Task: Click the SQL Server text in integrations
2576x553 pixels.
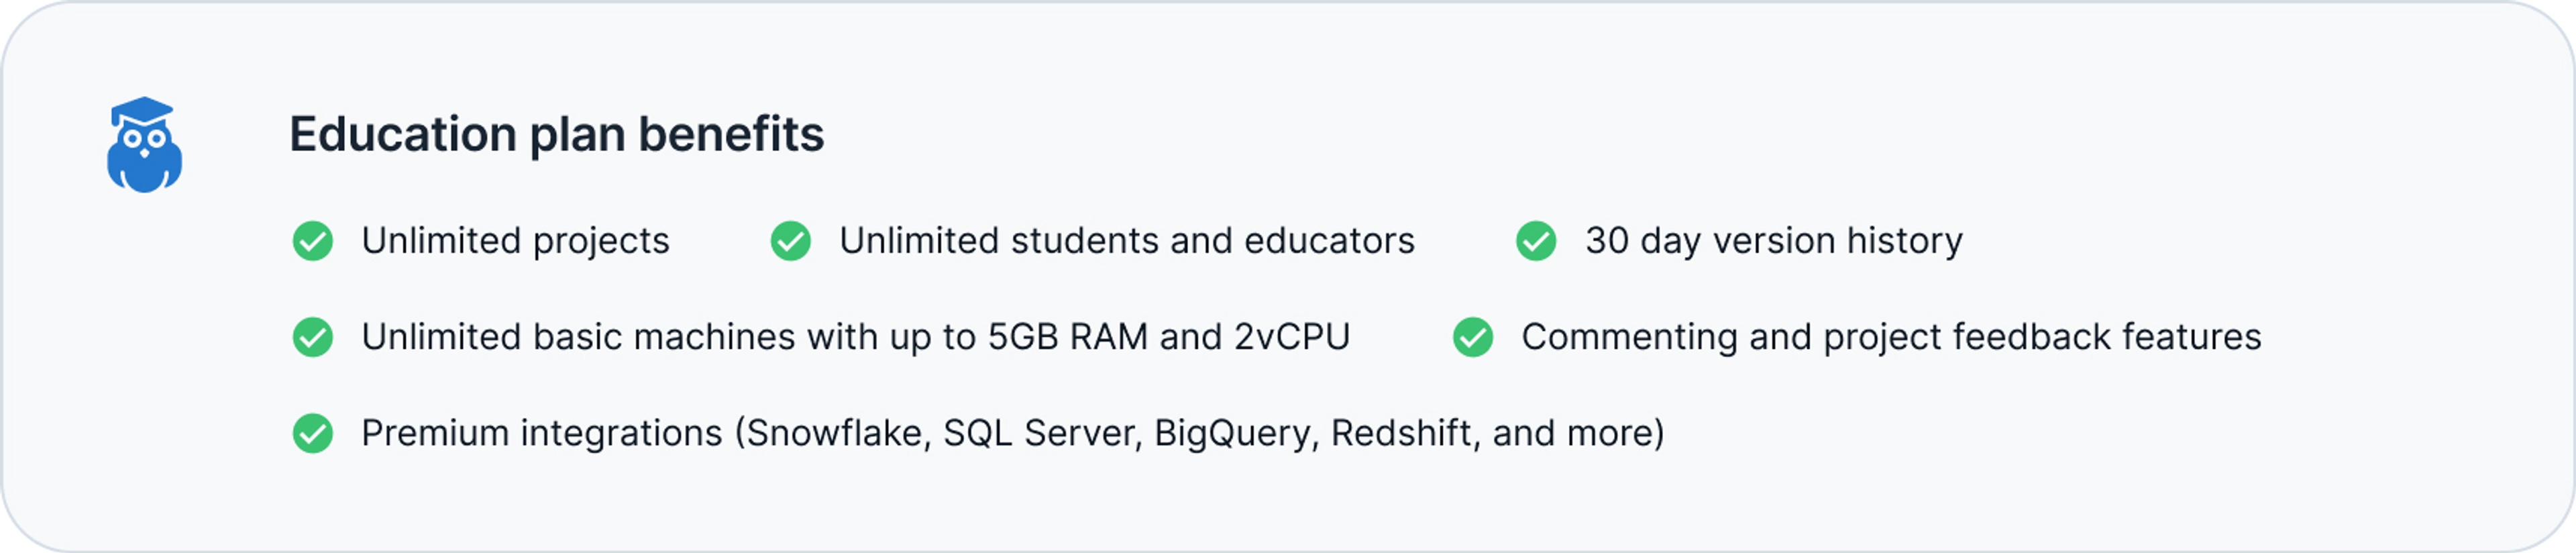Action: [1041, 433]
